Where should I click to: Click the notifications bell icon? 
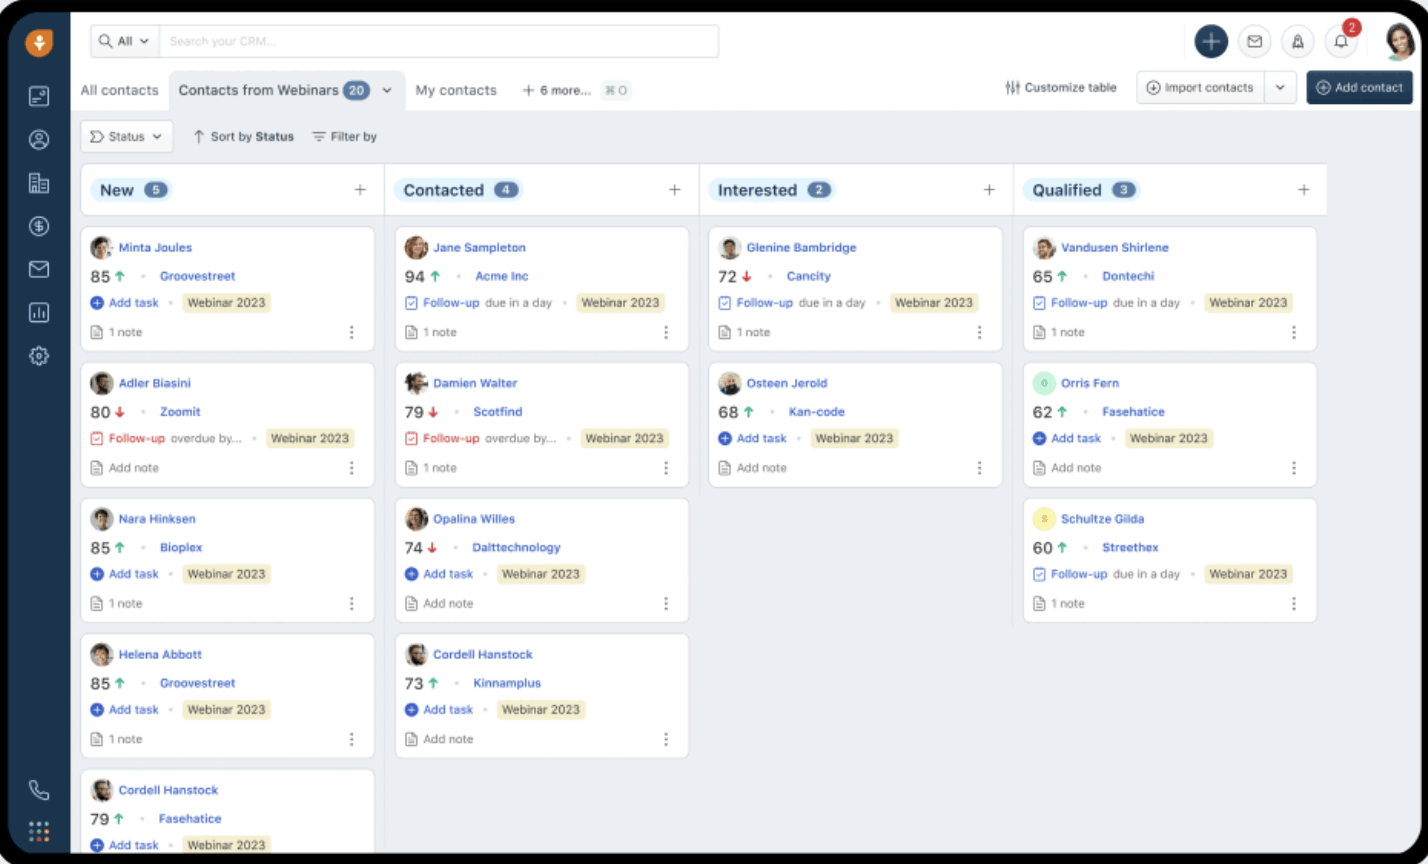pos(1341,42)
